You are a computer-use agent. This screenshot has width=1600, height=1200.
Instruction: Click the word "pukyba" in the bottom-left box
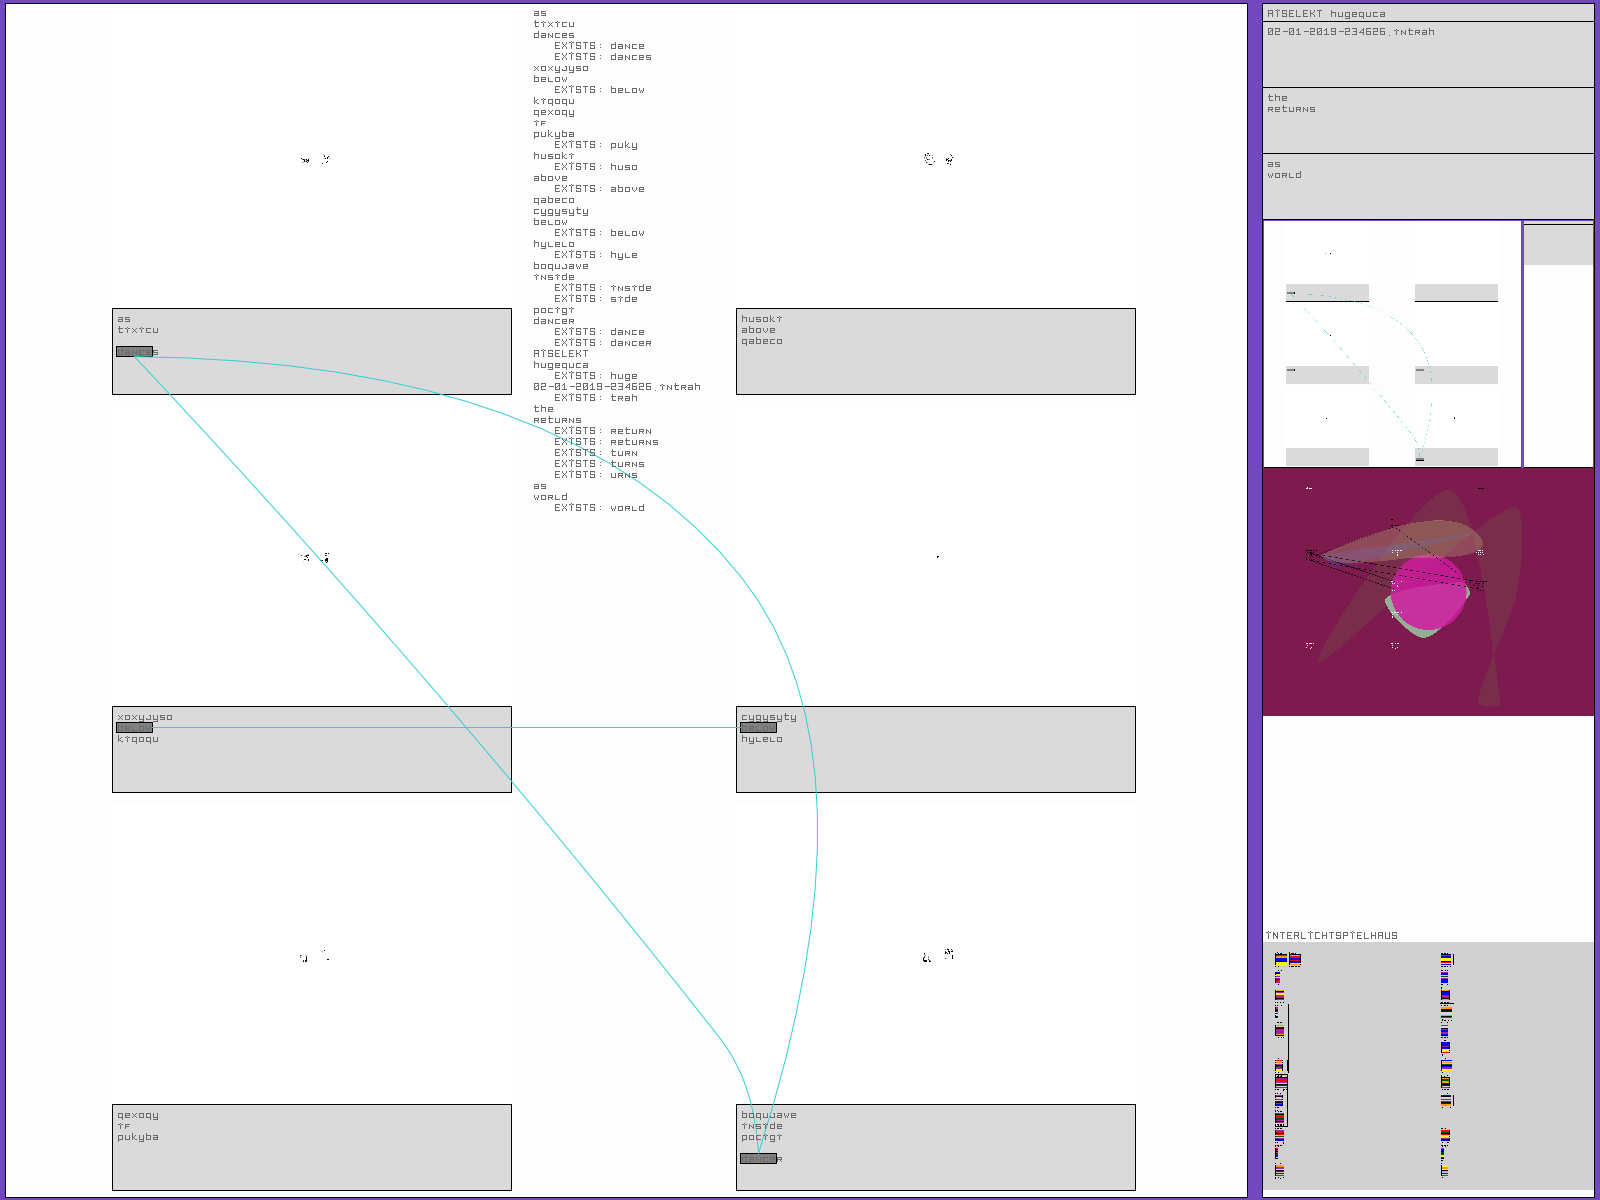coord(138,1137)
